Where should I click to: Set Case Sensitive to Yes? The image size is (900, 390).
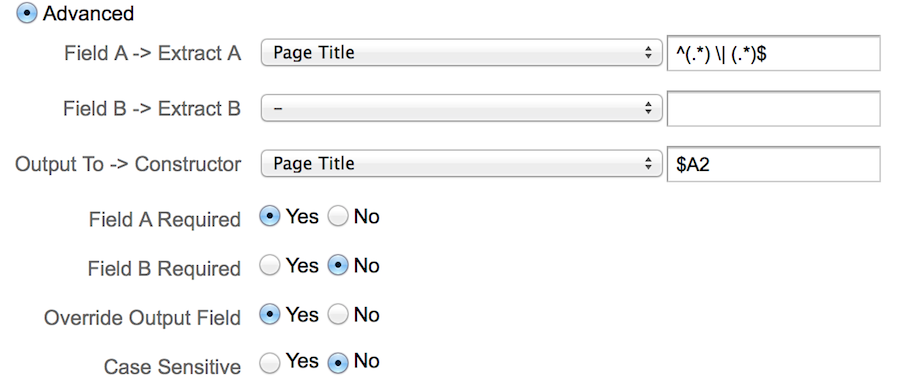click(x=270, y=363)
